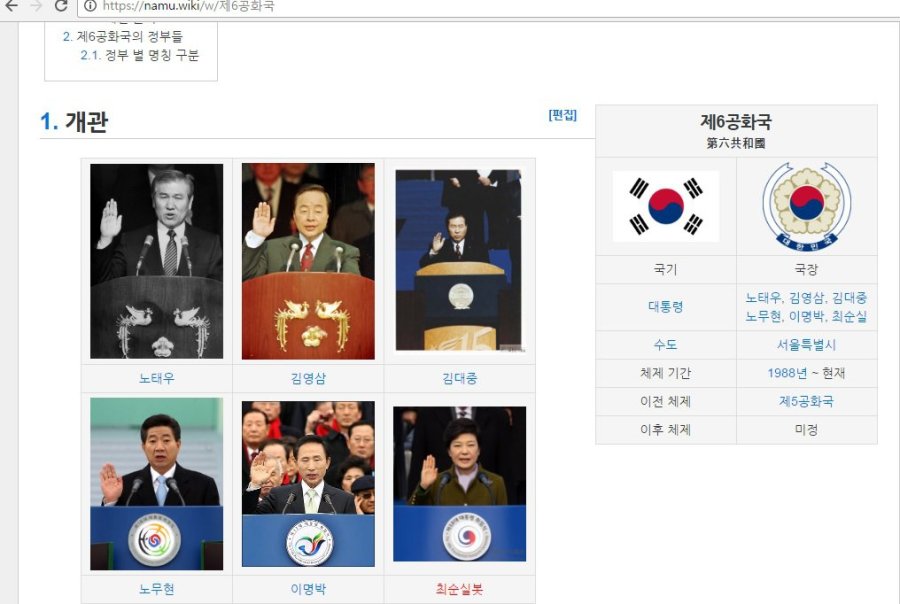Click the 1988년 link in infobox
Screen dimensions: 900x604
point(787,373)
